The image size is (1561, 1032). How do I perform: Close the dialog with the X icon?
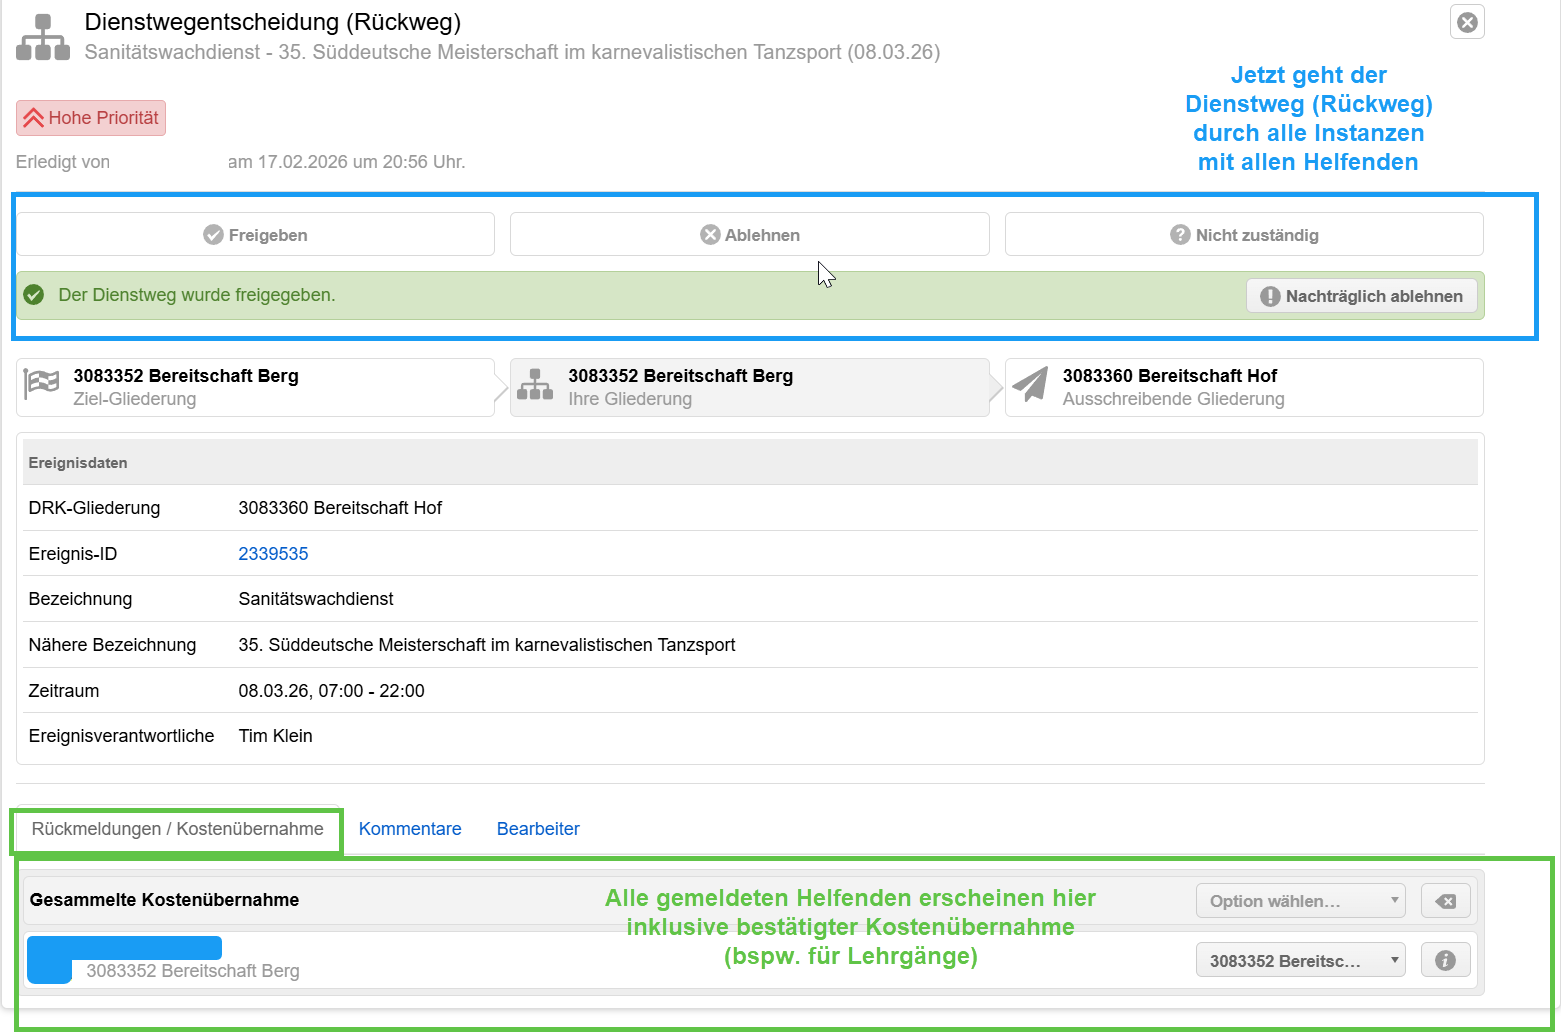tap(1466, 22)
